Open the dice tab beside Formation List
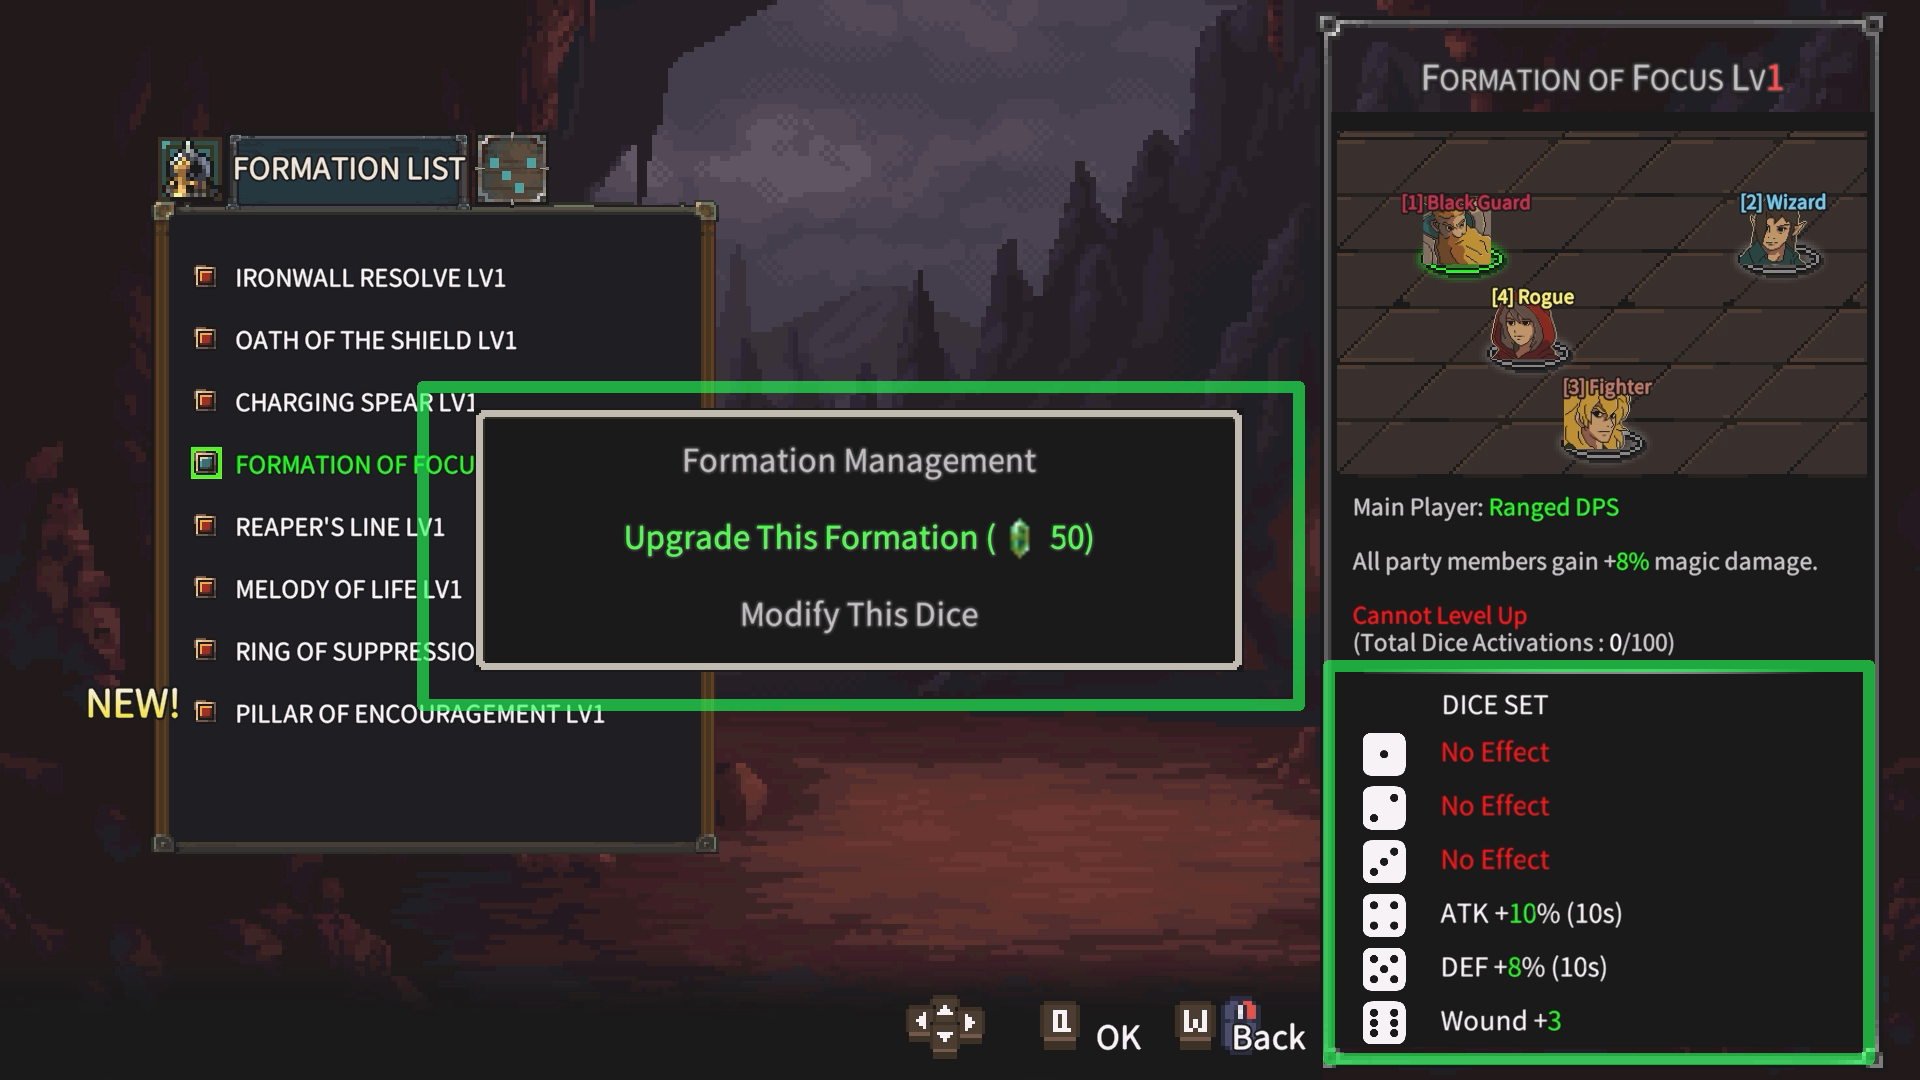Screen dimensions: 1920x1080 pyautogui.click(x=512, y=169)
